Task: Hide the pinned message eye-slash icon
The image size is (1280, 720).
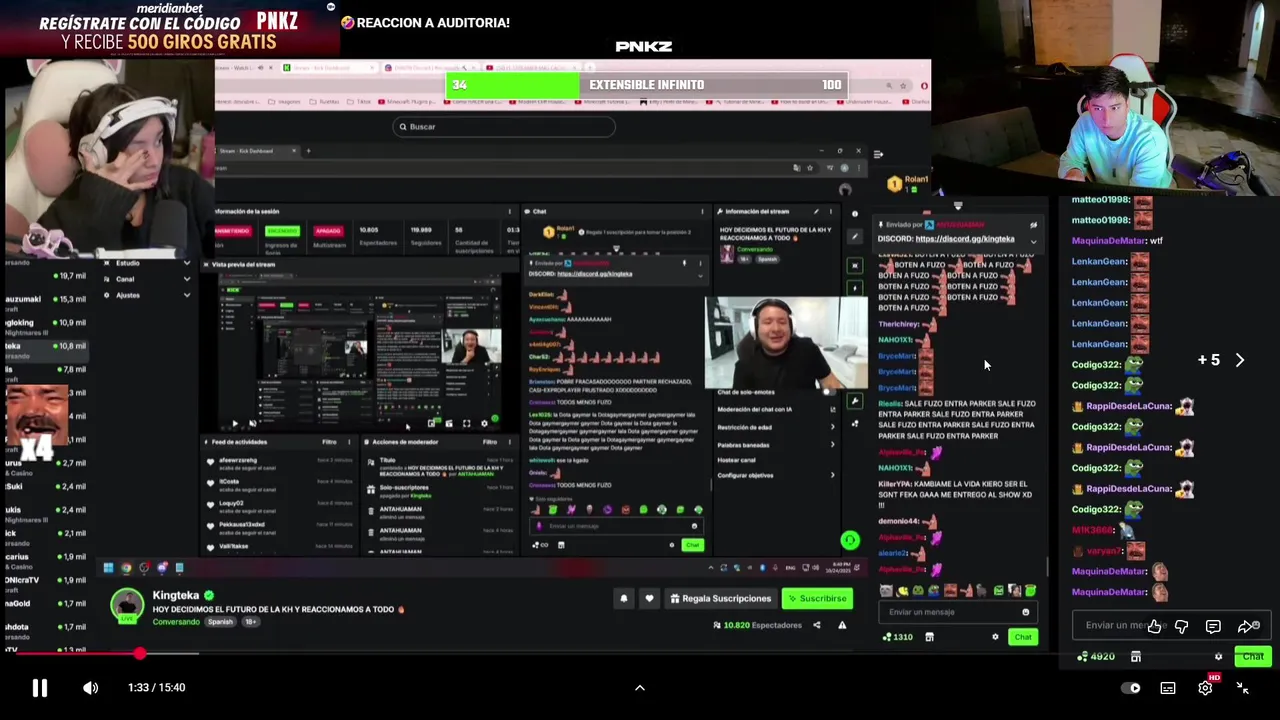Action: (x=1033, y=225)
